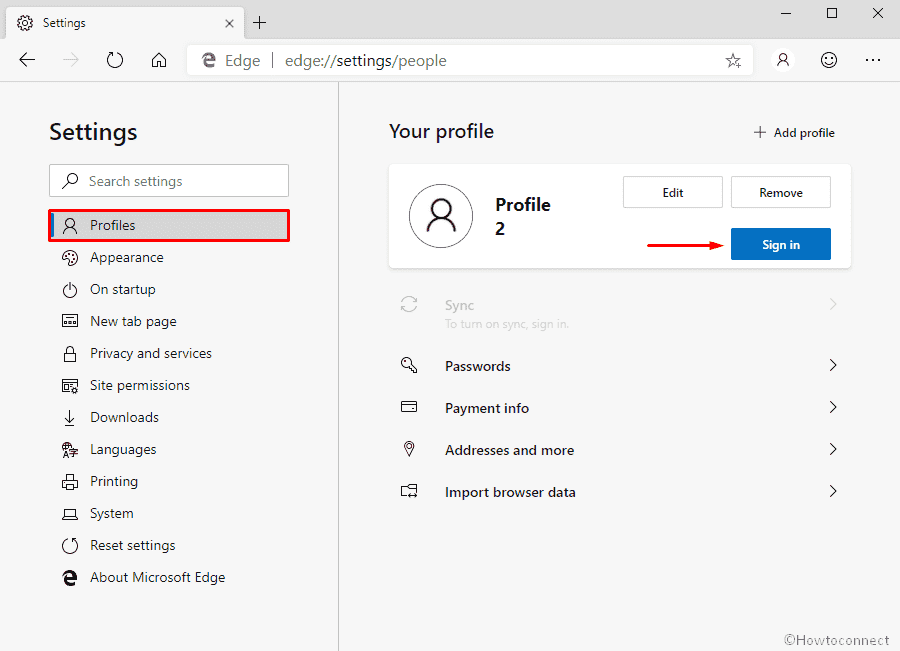Viewport: 900px width, 651px height.
Task: Add this page to favorites with the star icon
Action: click(733, 60)
